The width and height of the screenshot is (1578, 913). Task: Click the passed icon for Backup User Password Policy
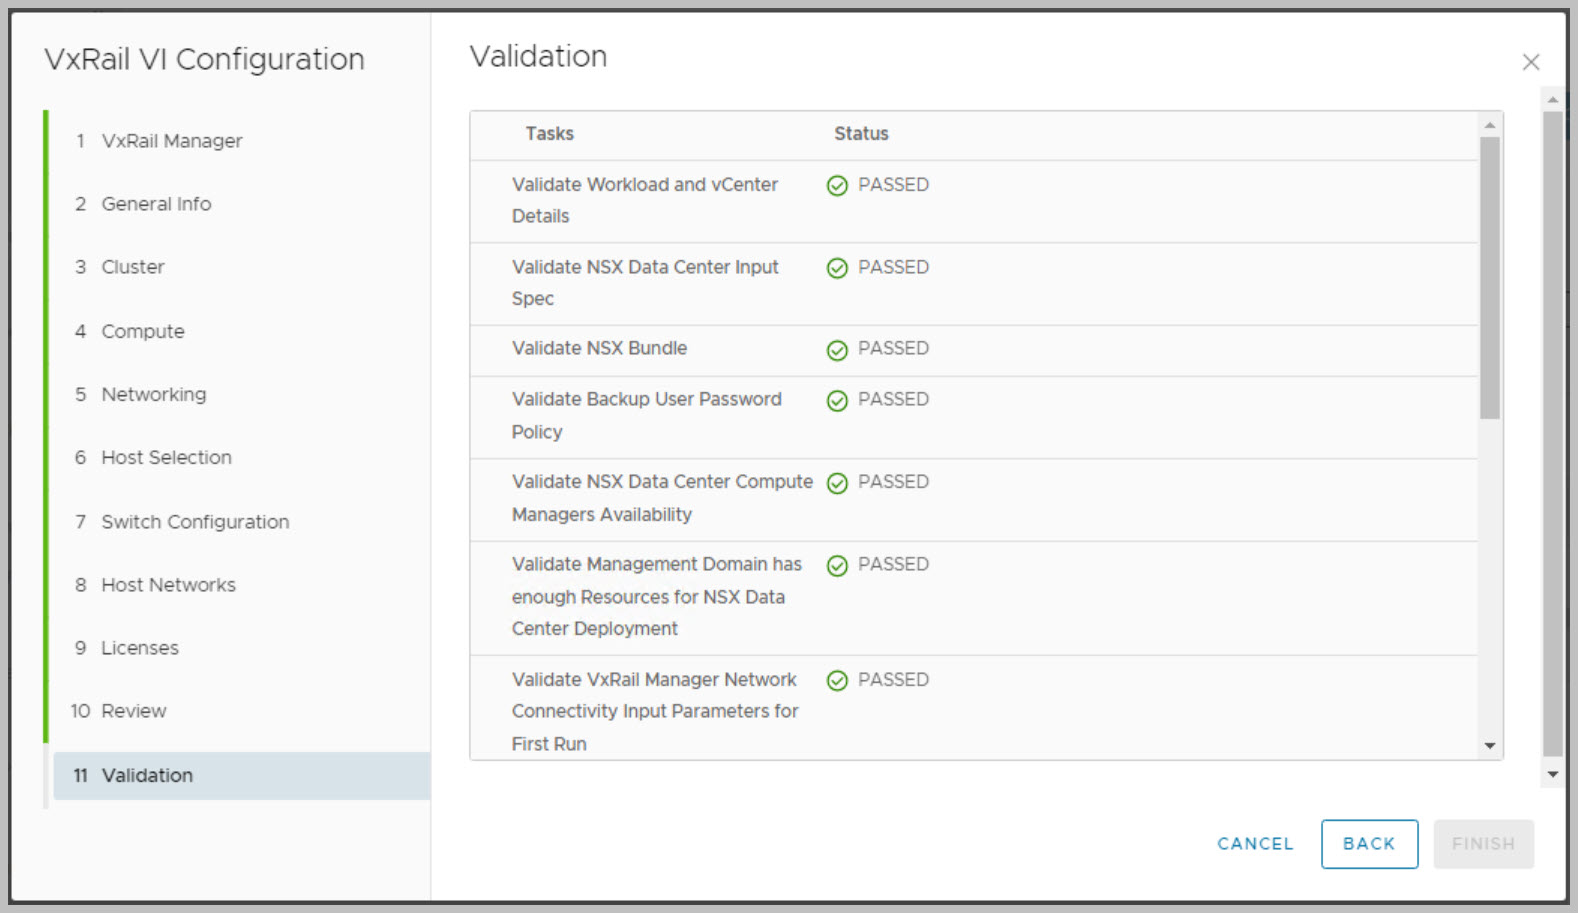837,401
